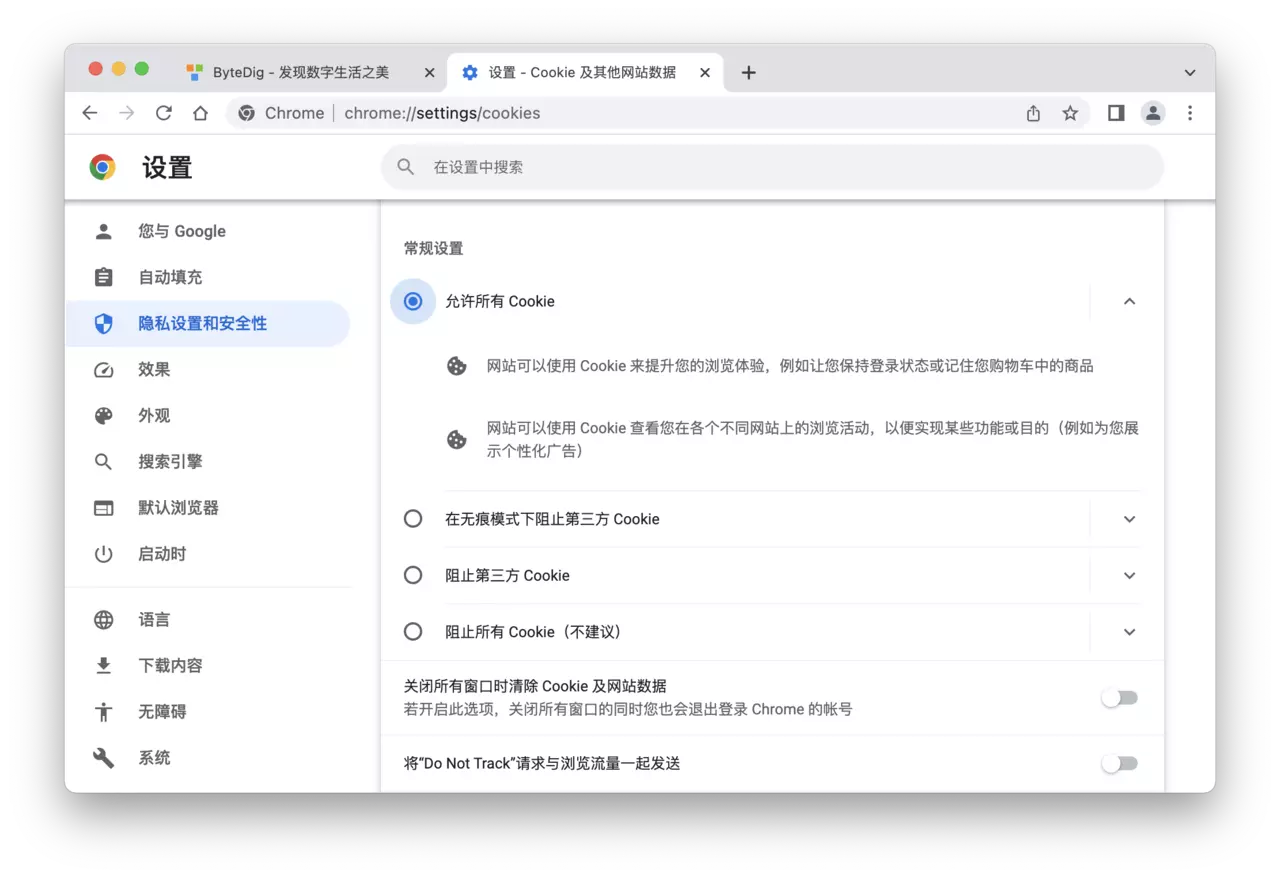Screen dimensions: 1280x878
Task: Click the Chrome logo beside 设置
Action: (x=102, y=167)
